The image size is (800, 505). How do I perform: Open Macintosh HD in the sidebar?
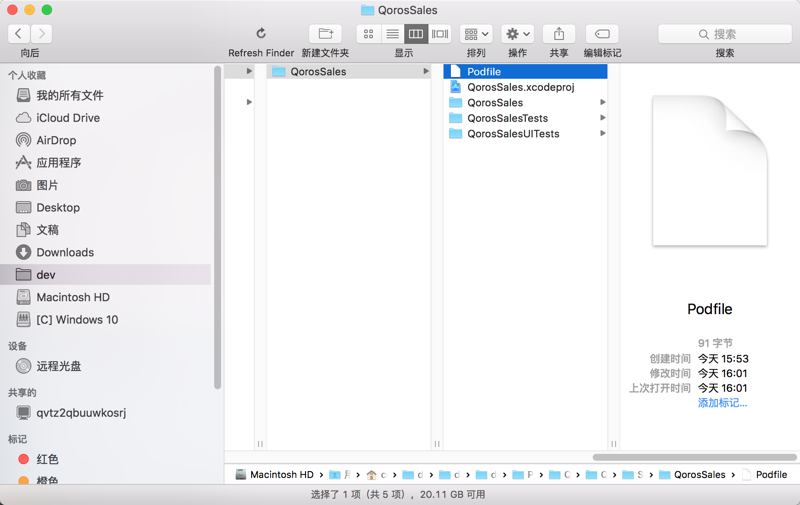click(73, 297)
